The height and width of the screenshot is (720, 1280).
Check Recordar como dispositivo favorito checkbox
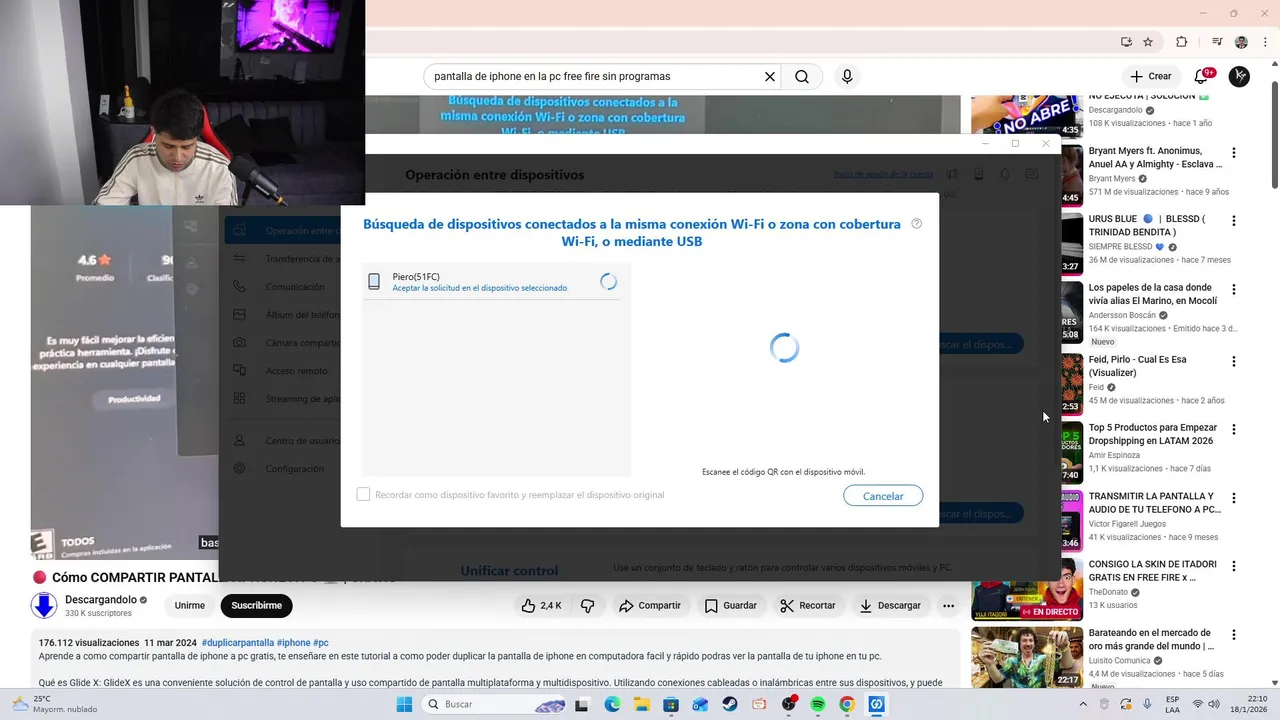[363, 494]
